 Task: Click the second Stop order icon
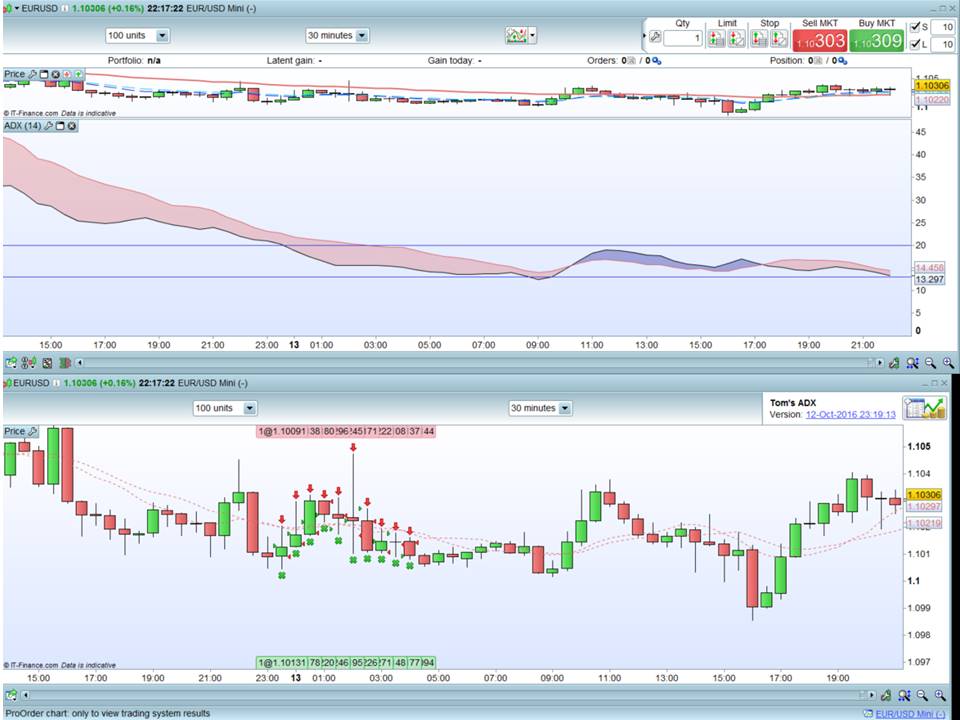coord(779,39)
